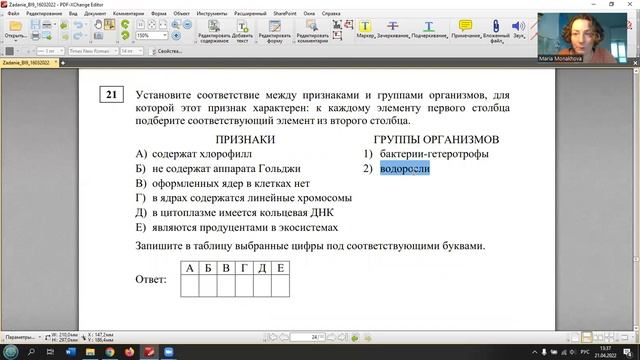
Task: Open the Инструменты menu
Action: (212, 13)
